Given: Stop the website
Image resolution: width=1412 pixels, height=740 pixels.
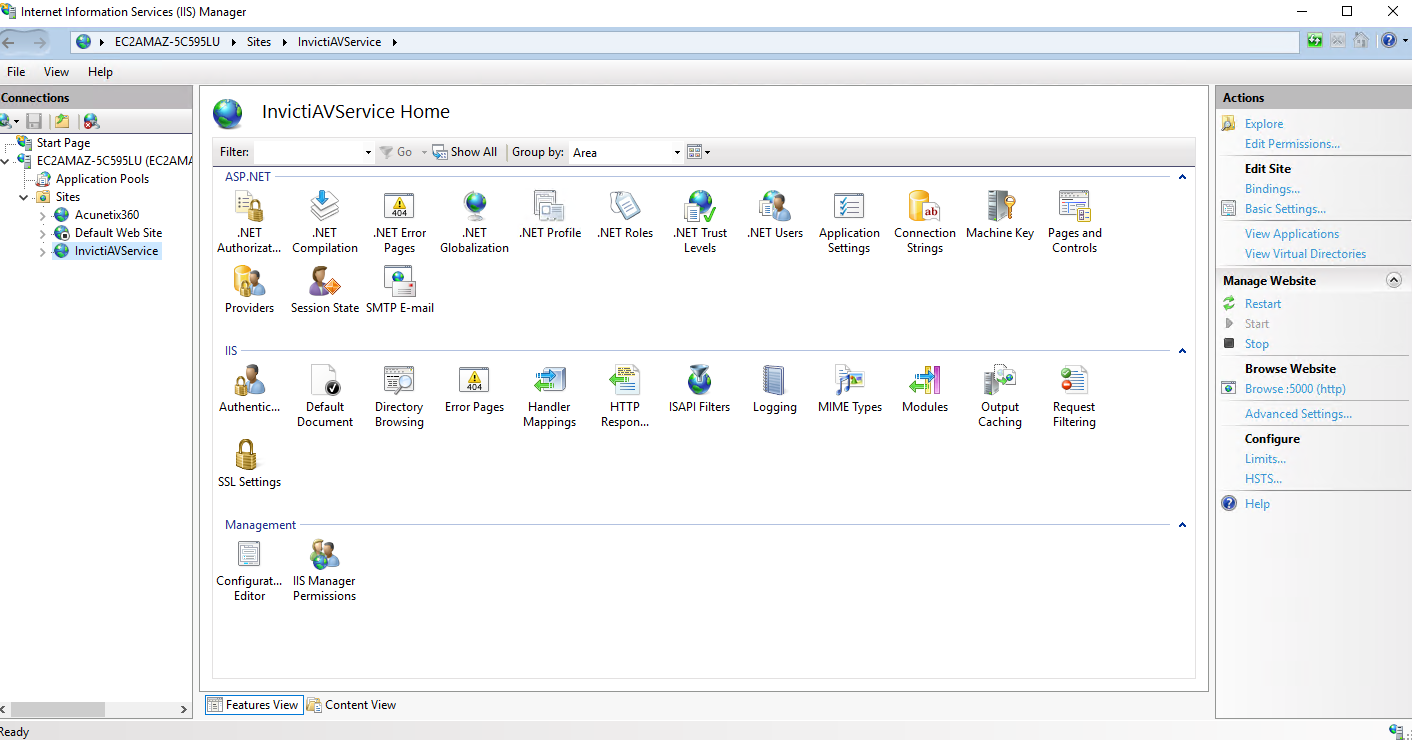Looking at the screenshot, I should coord(1257,344).
